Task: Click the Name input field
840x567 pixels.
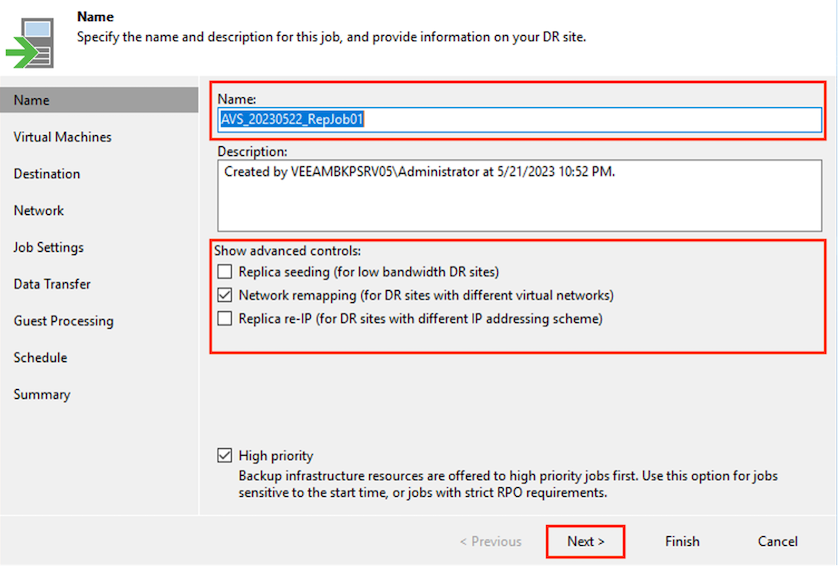Action: pos(520,120)
